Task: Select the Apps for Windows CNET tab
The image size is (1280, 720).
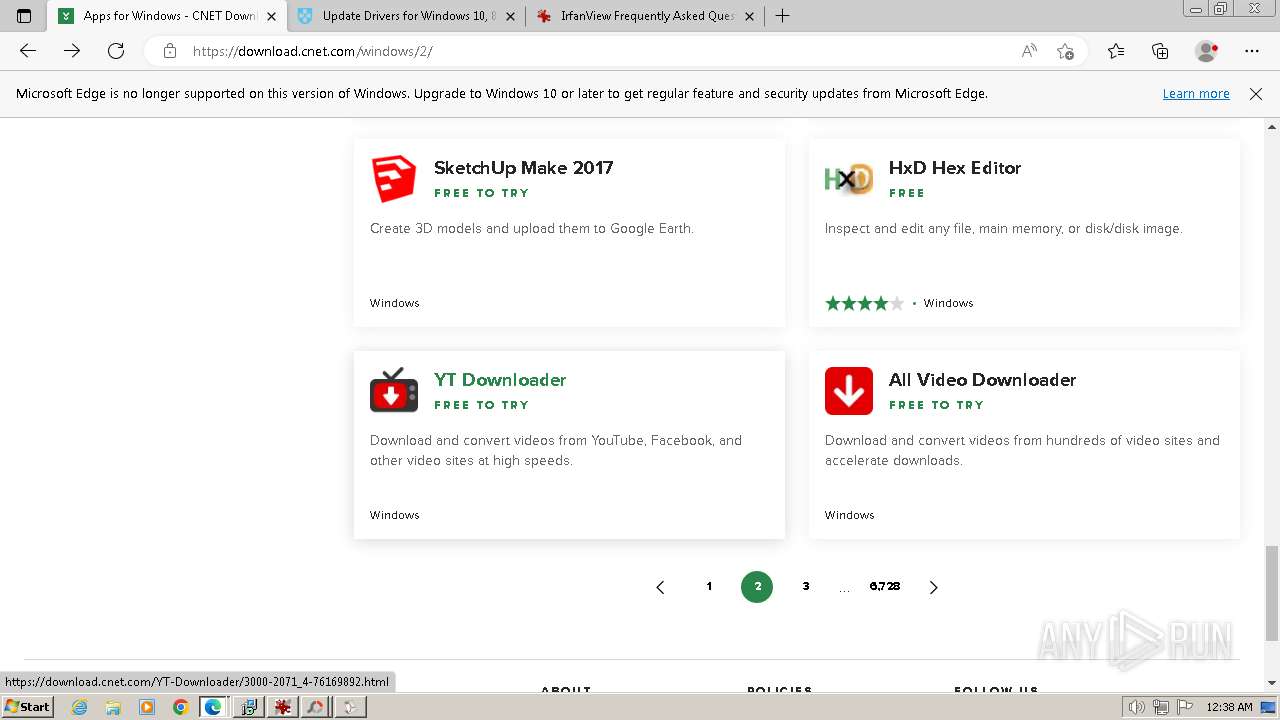Action: coord(167,16)
